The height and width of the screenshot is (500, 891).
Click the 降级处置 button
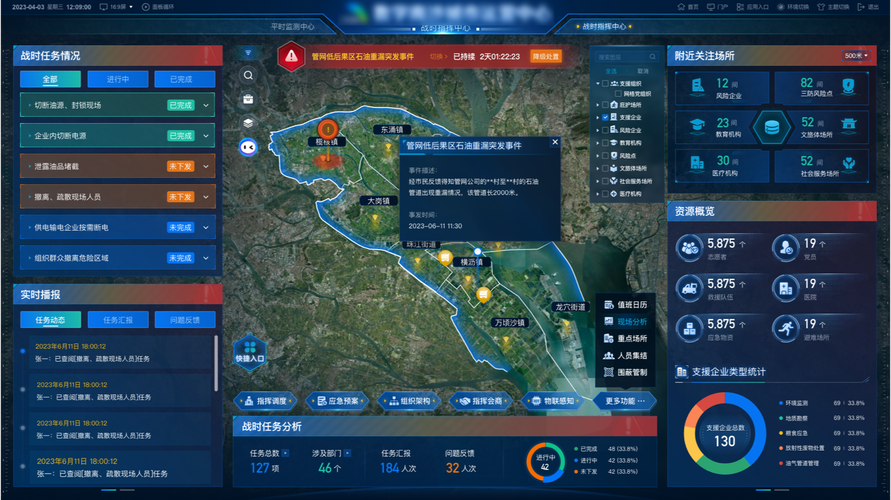(x=545, y=57)
